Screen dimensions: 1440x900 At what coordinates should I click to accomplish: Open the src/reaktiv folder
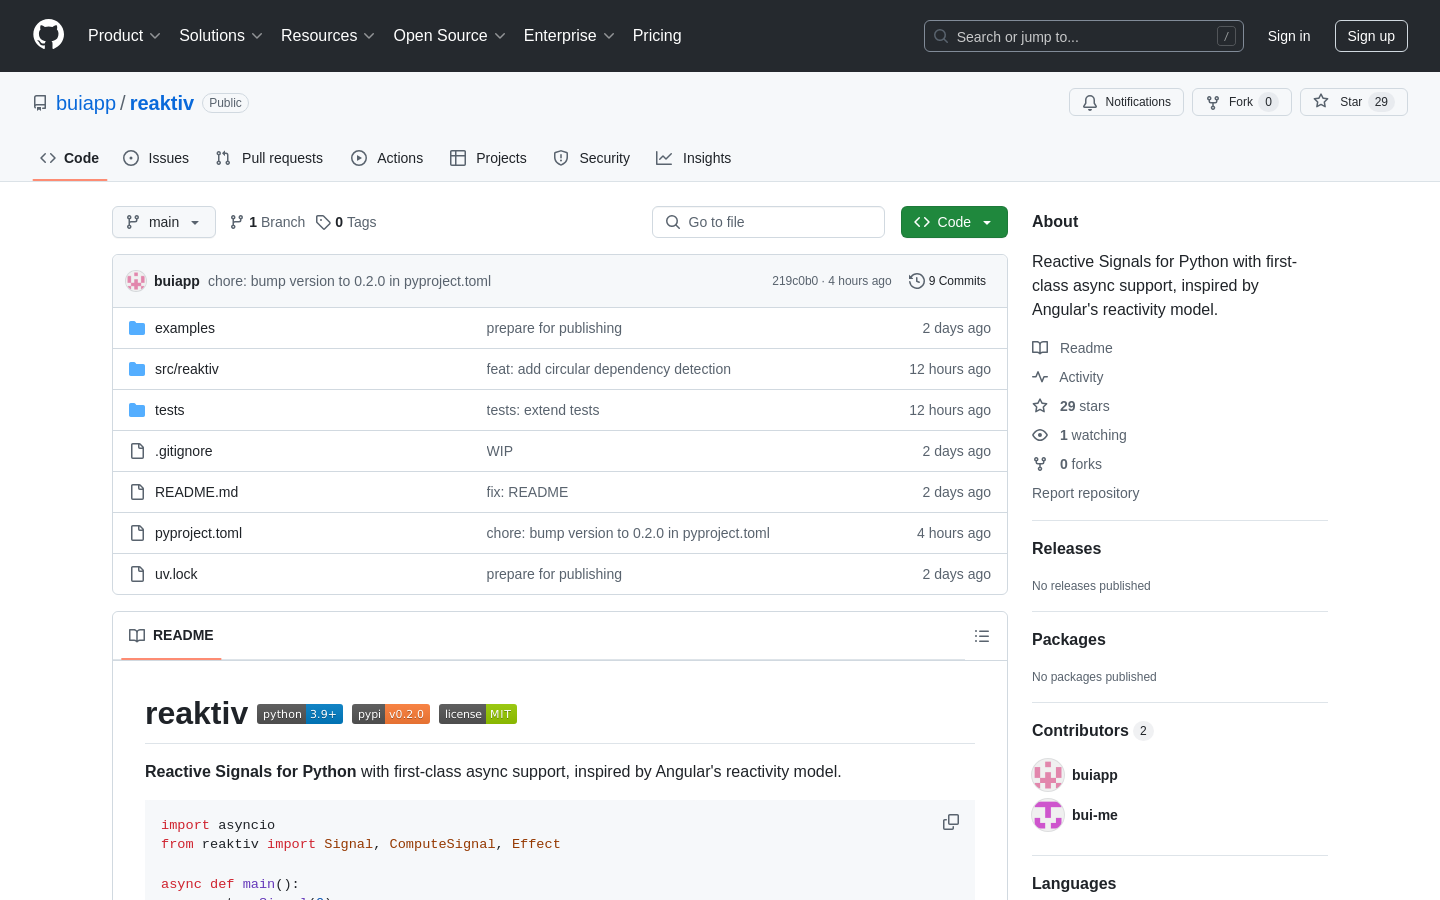pos(187,369)
